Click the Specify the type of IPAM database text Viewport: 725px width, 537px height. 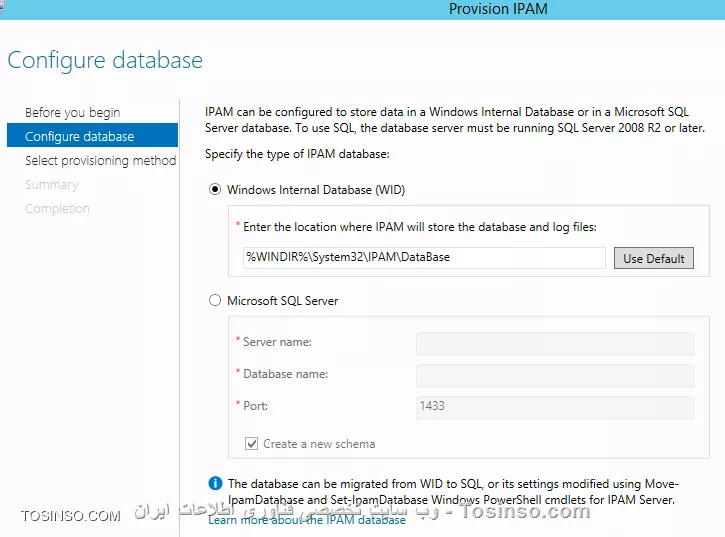(296, 154)
